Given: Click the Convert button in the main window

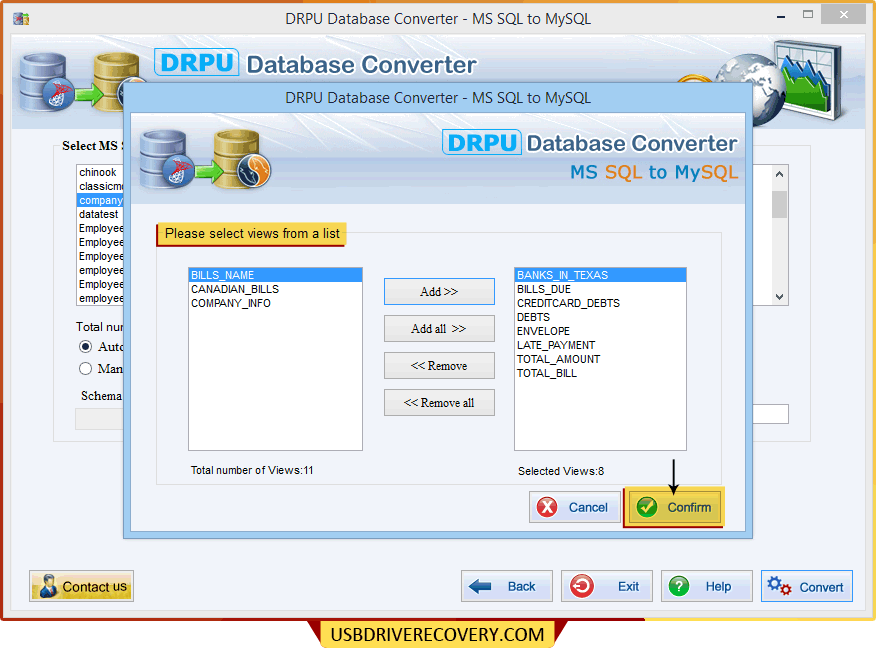Looking at the screenshot, I should point(807,587).
